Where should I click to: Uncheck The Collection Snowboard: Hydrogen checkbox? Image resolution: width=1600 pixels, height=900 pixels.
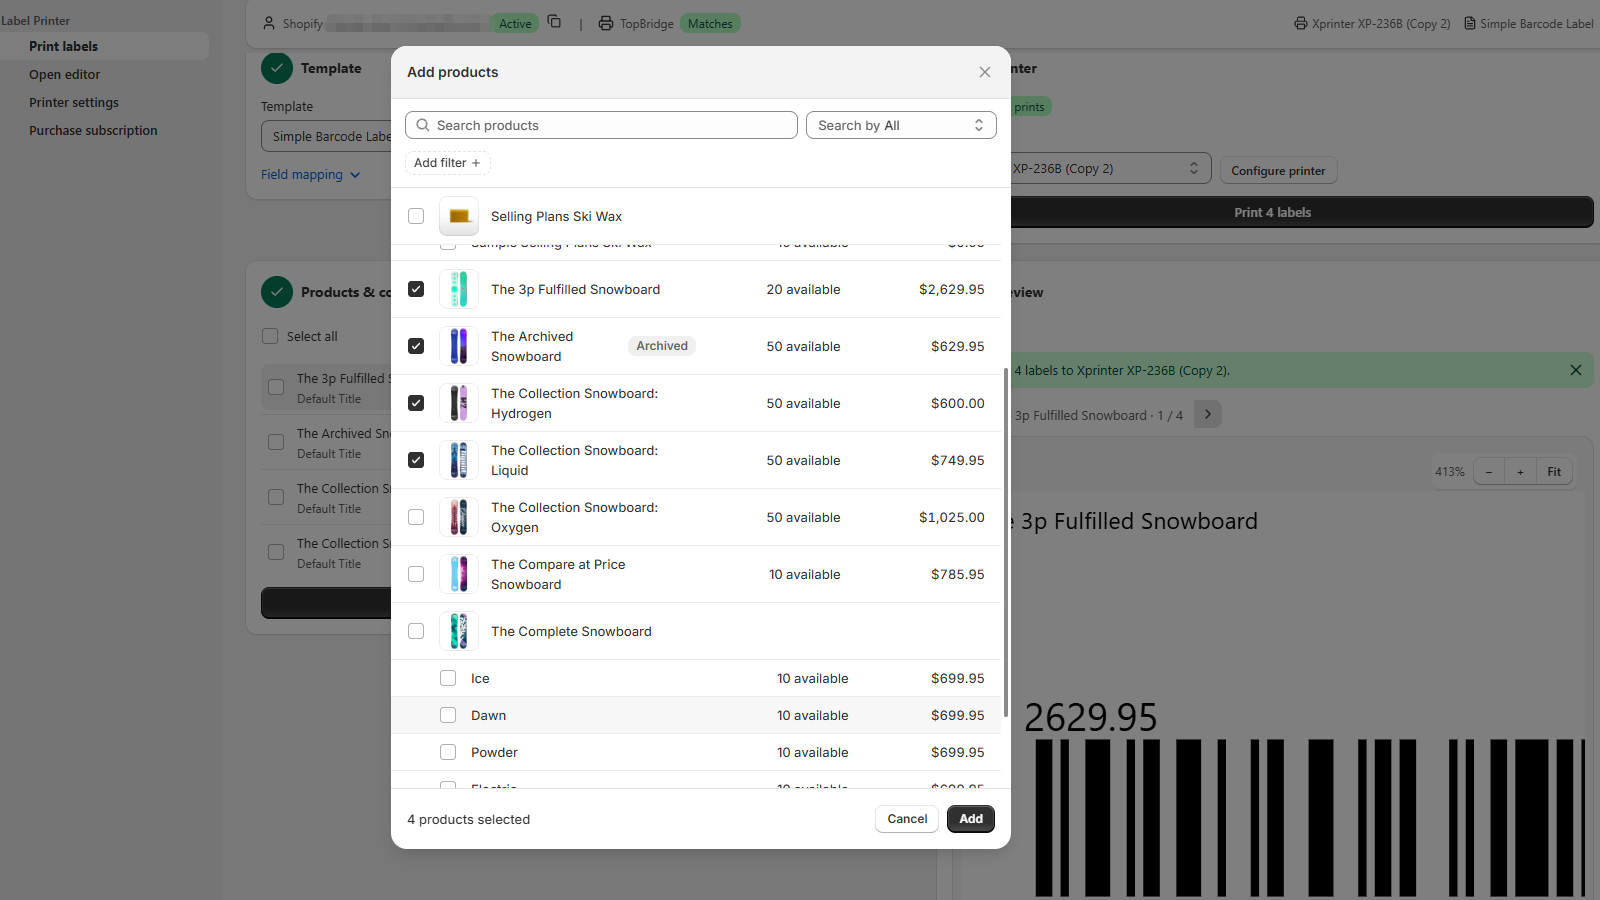(416, 403)
